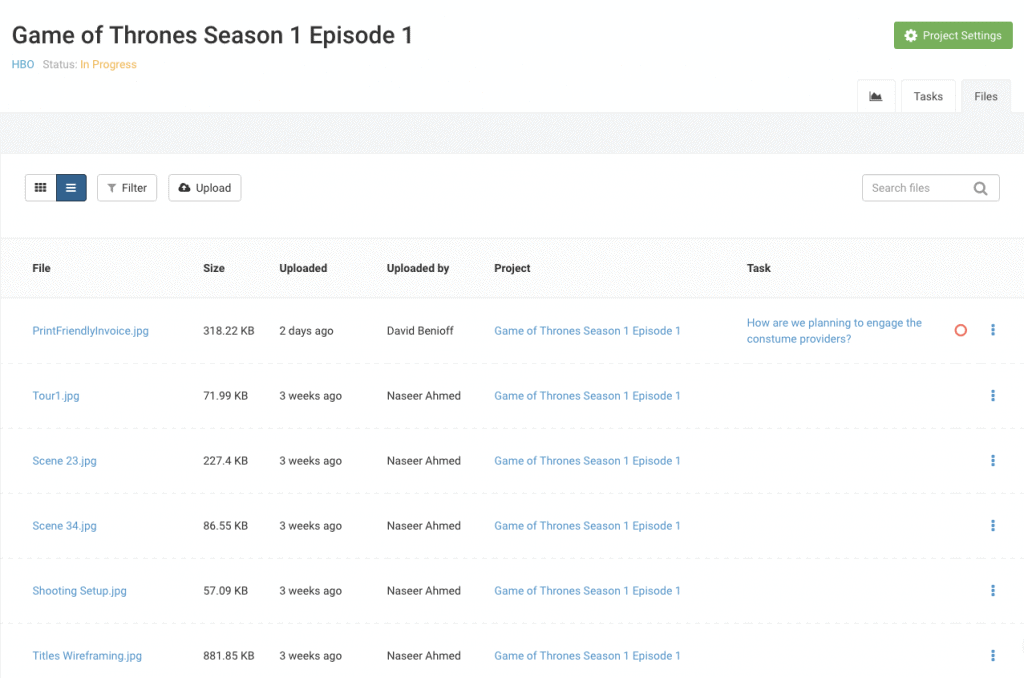Screen dimensions: 1024x678
Task: Open options menu for Scene 23.jpg row
Action: (x=993, y=461)
